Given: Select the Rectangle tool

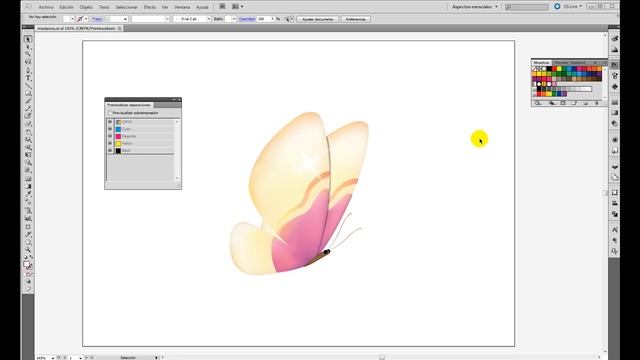Looking at the screenshot, I should [x=28, y=93].
